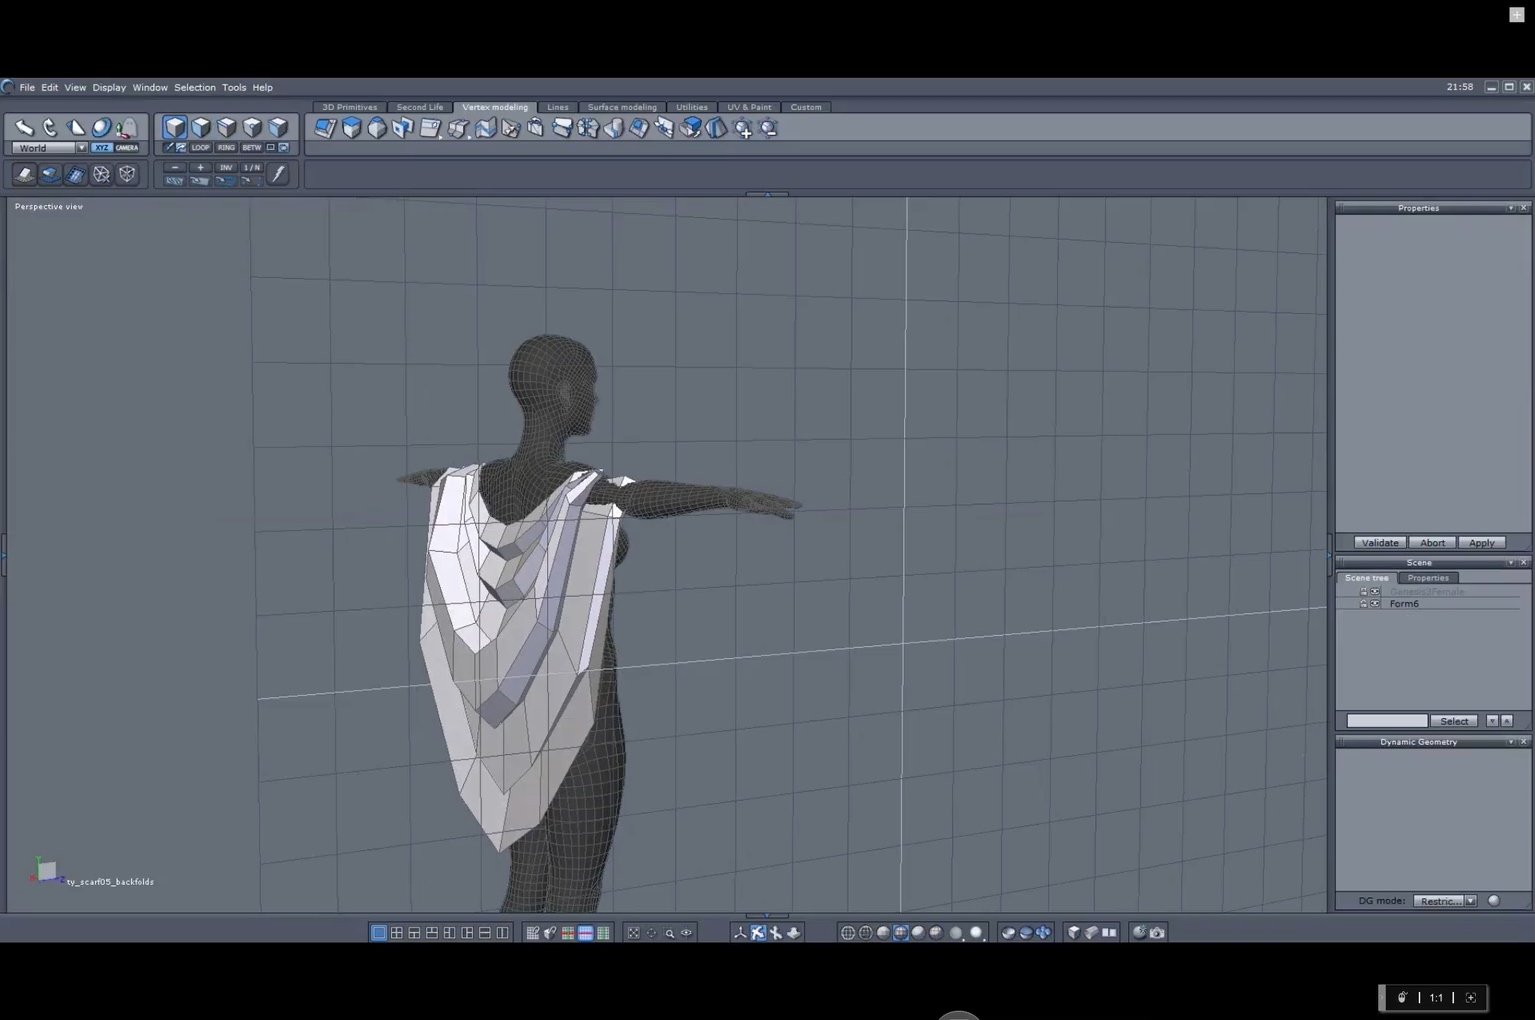Click the Validate button

(1379, 543)
